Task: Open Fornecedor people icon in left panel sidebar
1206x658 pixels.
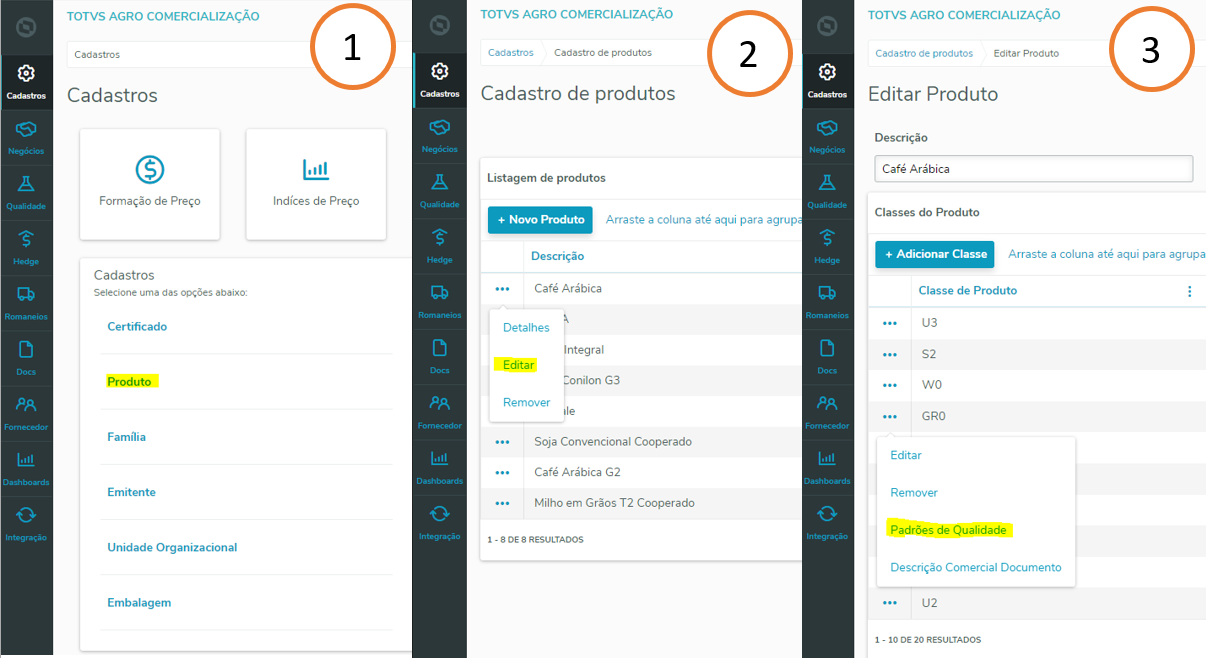Action: 26,404
